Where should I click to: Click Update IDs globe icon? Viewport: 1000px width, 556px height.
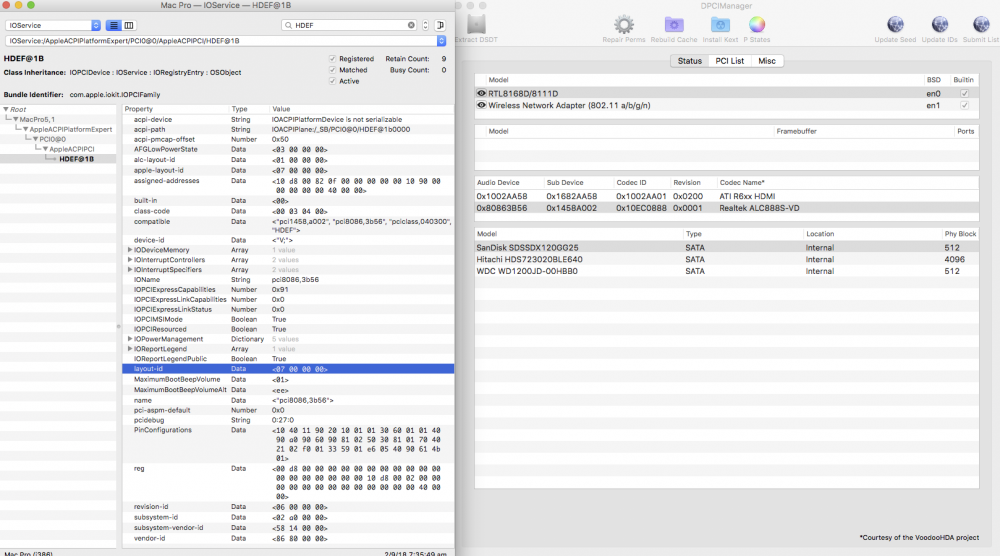939,25
